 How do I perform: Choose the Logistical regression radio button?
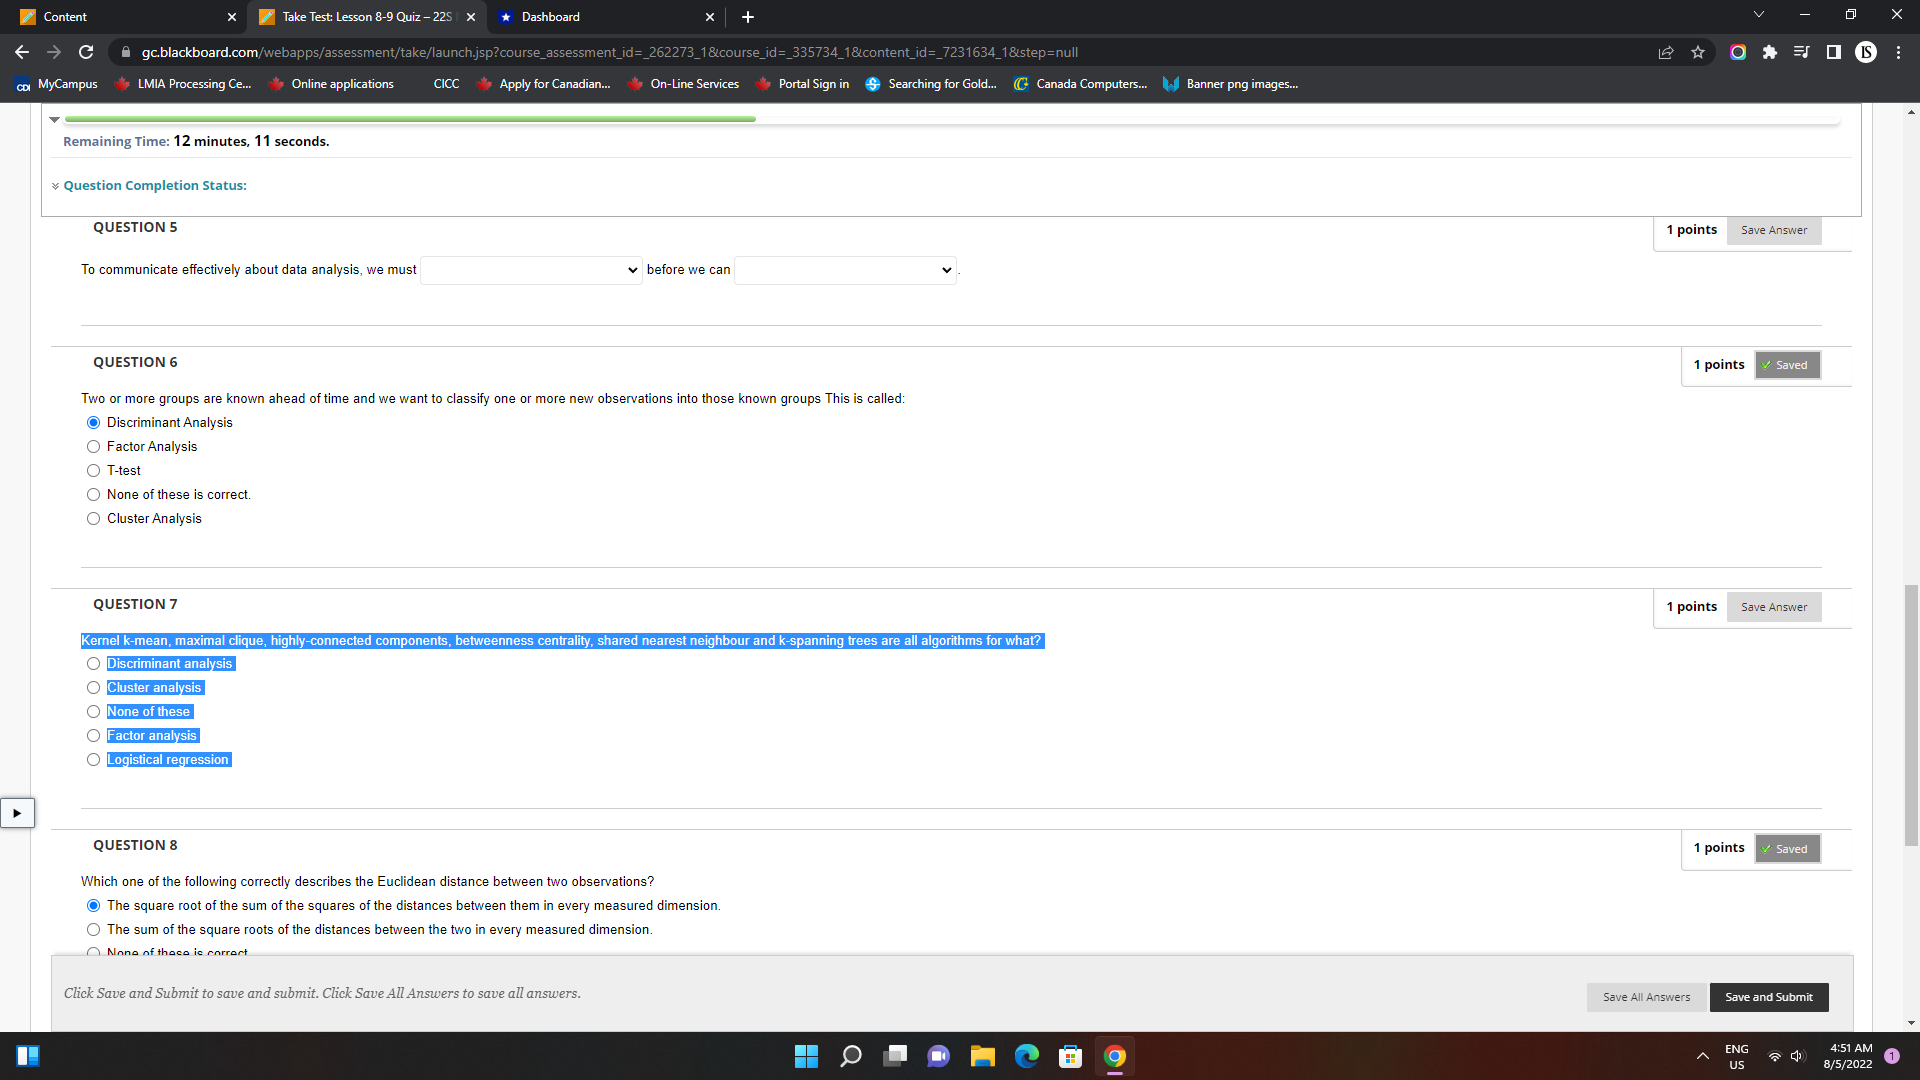click(x=93, y=760)
